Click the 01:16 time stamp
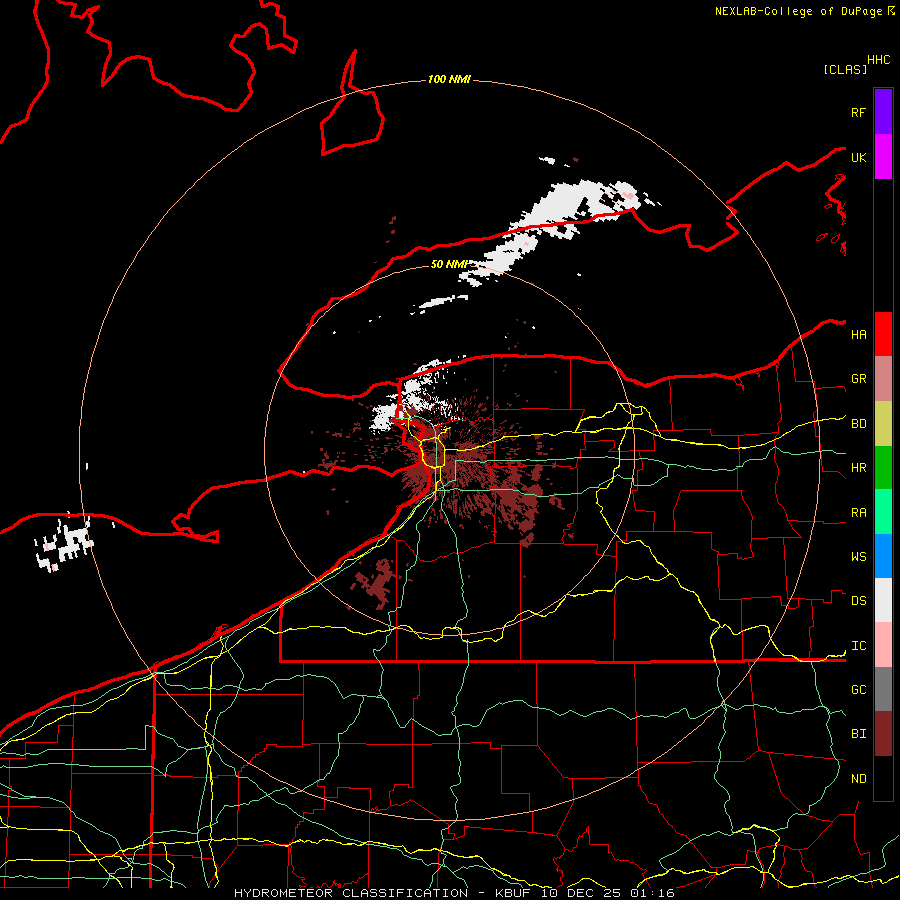This screenshot has height=900, width=900. (x=652, y=893)
